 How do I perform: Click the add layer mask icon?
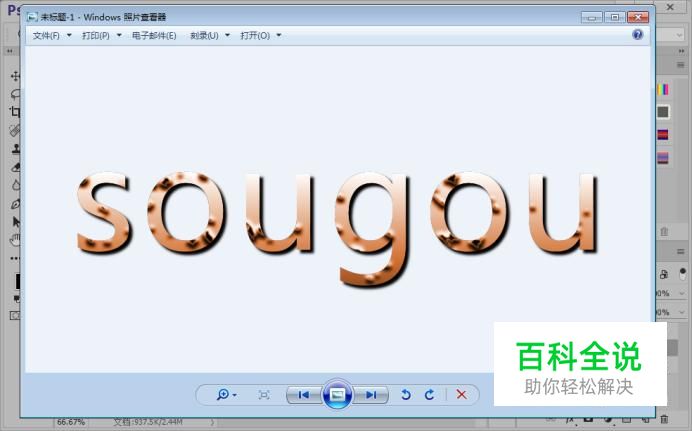[589, 420]
